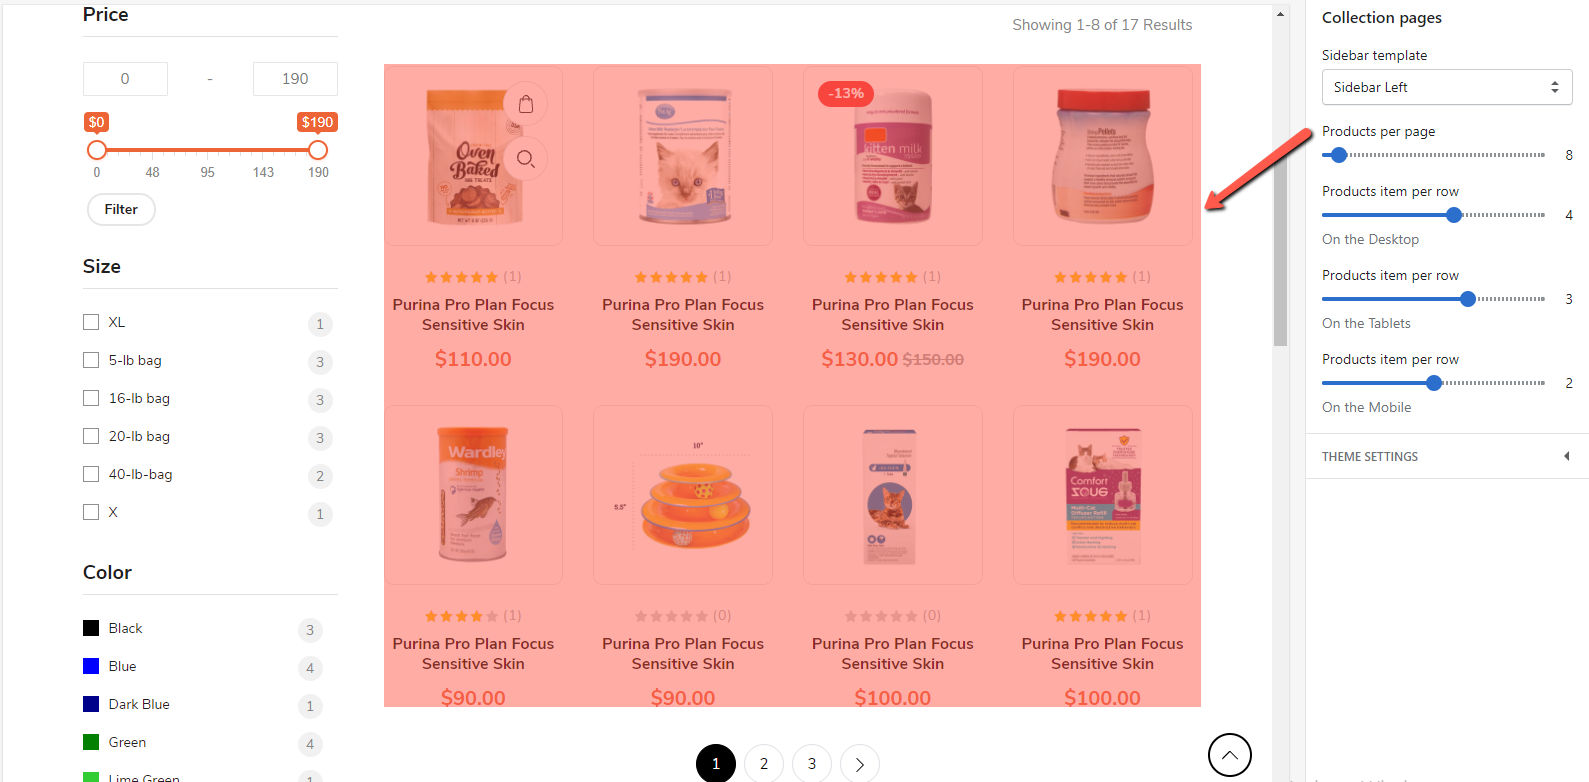Go to page 2 of results

click(764, 764)
